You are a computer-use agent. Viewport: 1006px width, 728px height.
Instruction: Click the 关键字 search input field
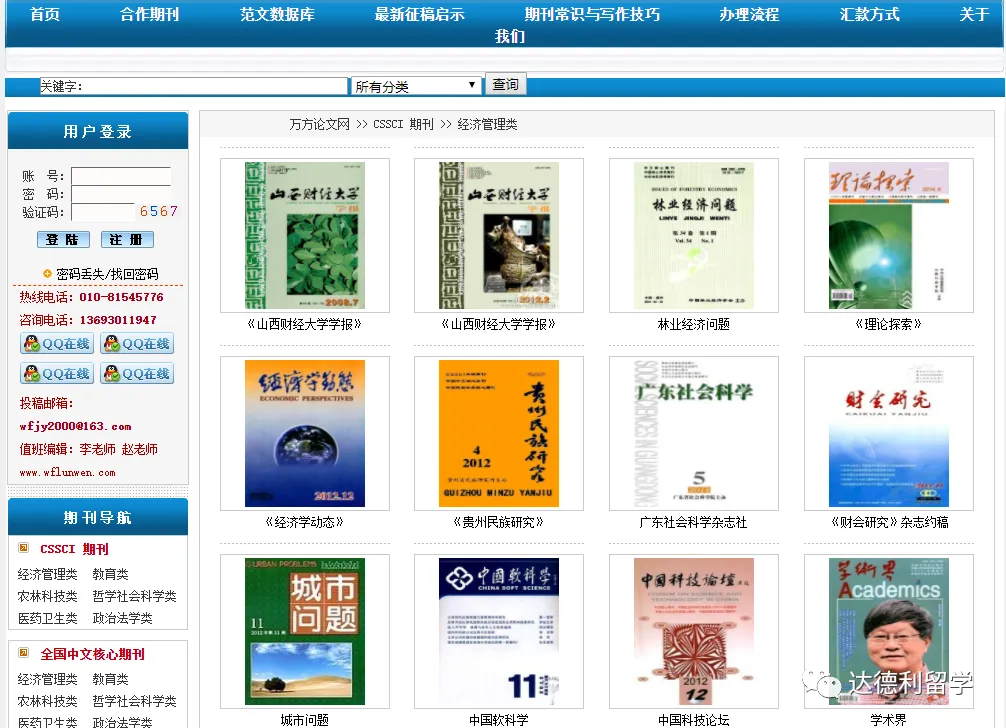tap(194, 86)
